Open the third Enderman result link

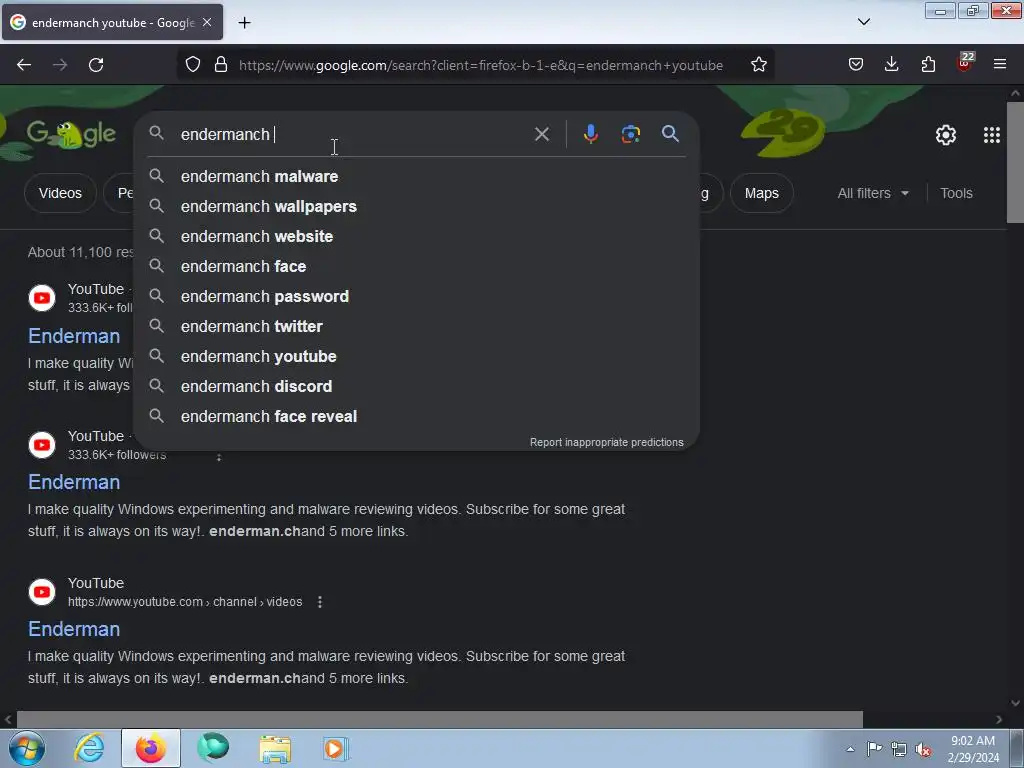74,629
